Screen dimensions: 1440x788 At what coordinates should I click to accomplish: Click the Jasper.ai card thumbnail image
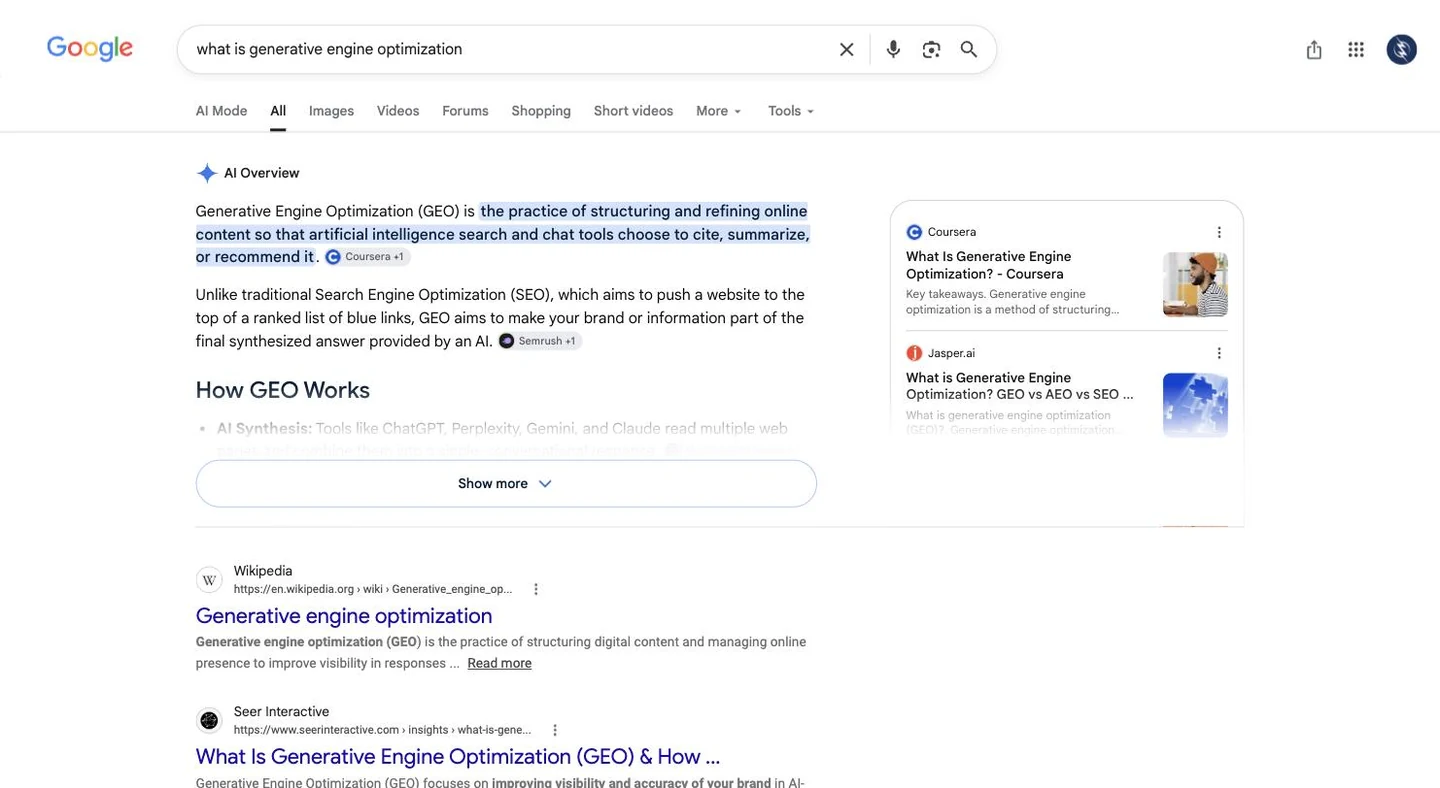1195,405
